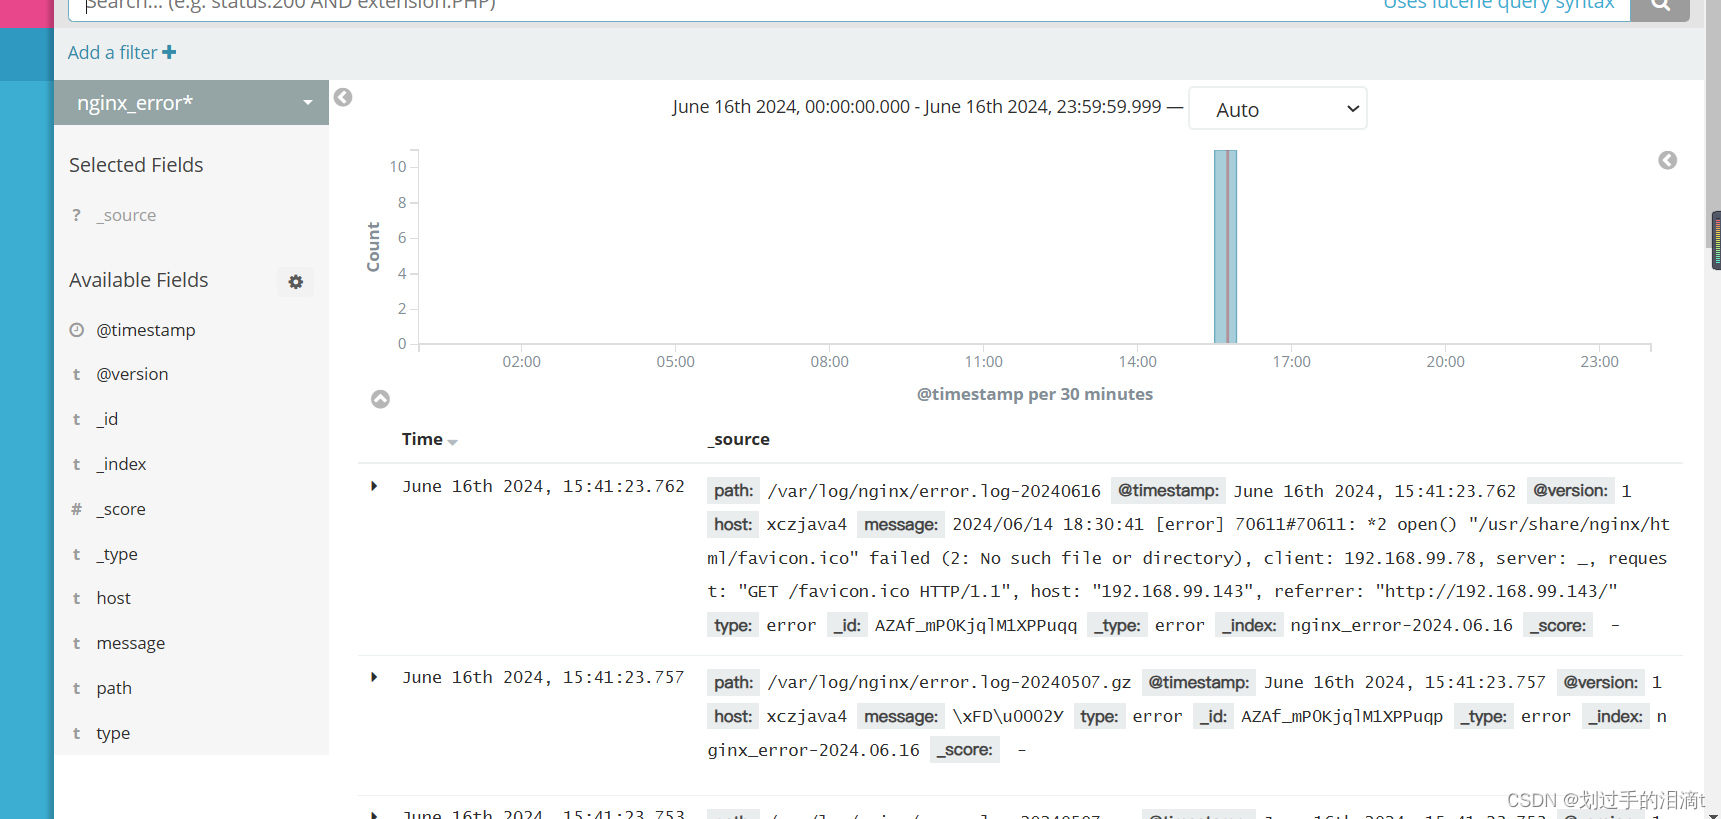Select the @timestamp available field

click(146, 330)
